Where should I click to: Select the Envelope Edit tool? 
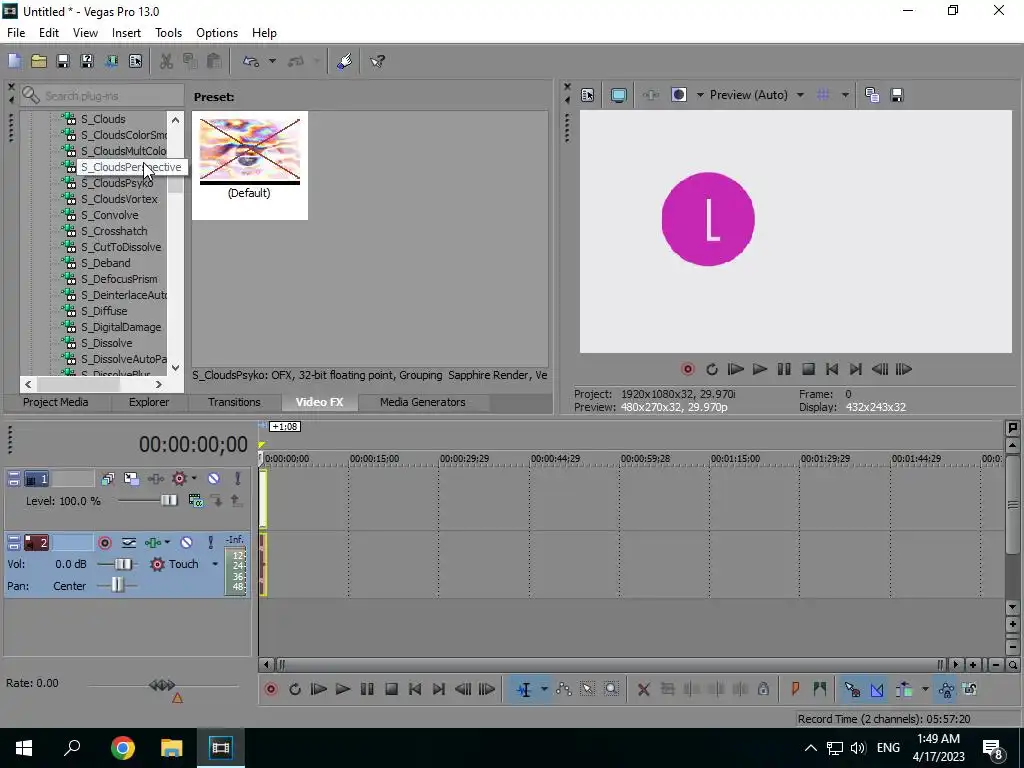coord(564,689)
